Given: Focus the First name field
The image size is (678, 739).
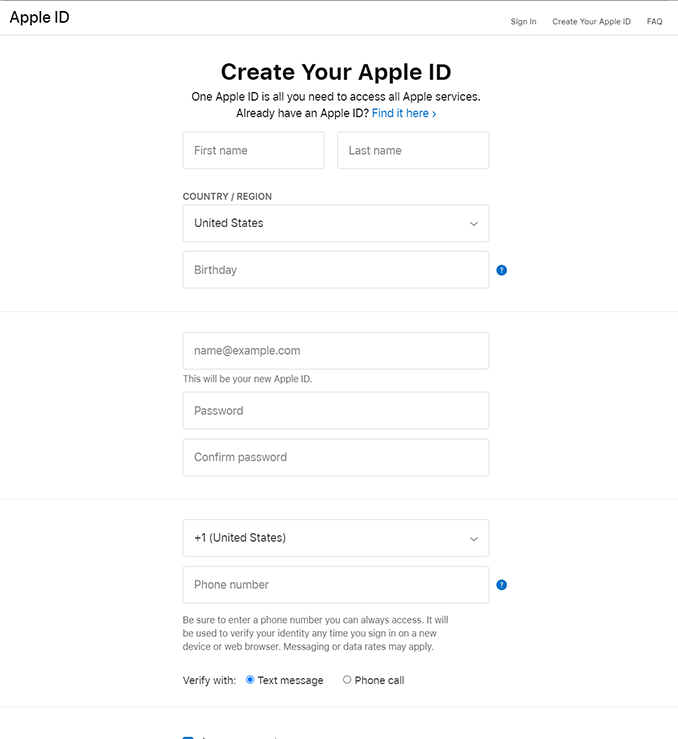Looking at the screenshot, I should tap(253, 150).
